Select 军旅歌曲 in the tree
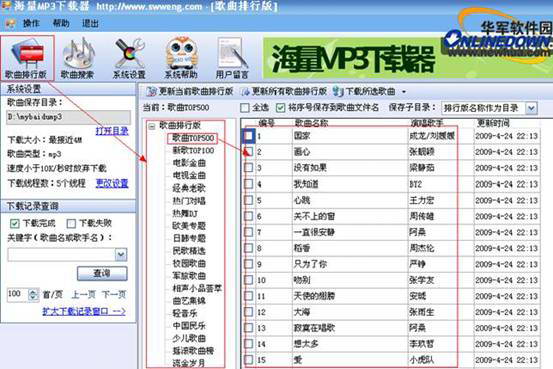The width and height of the screenshot is (553, 369). (189, 276)
